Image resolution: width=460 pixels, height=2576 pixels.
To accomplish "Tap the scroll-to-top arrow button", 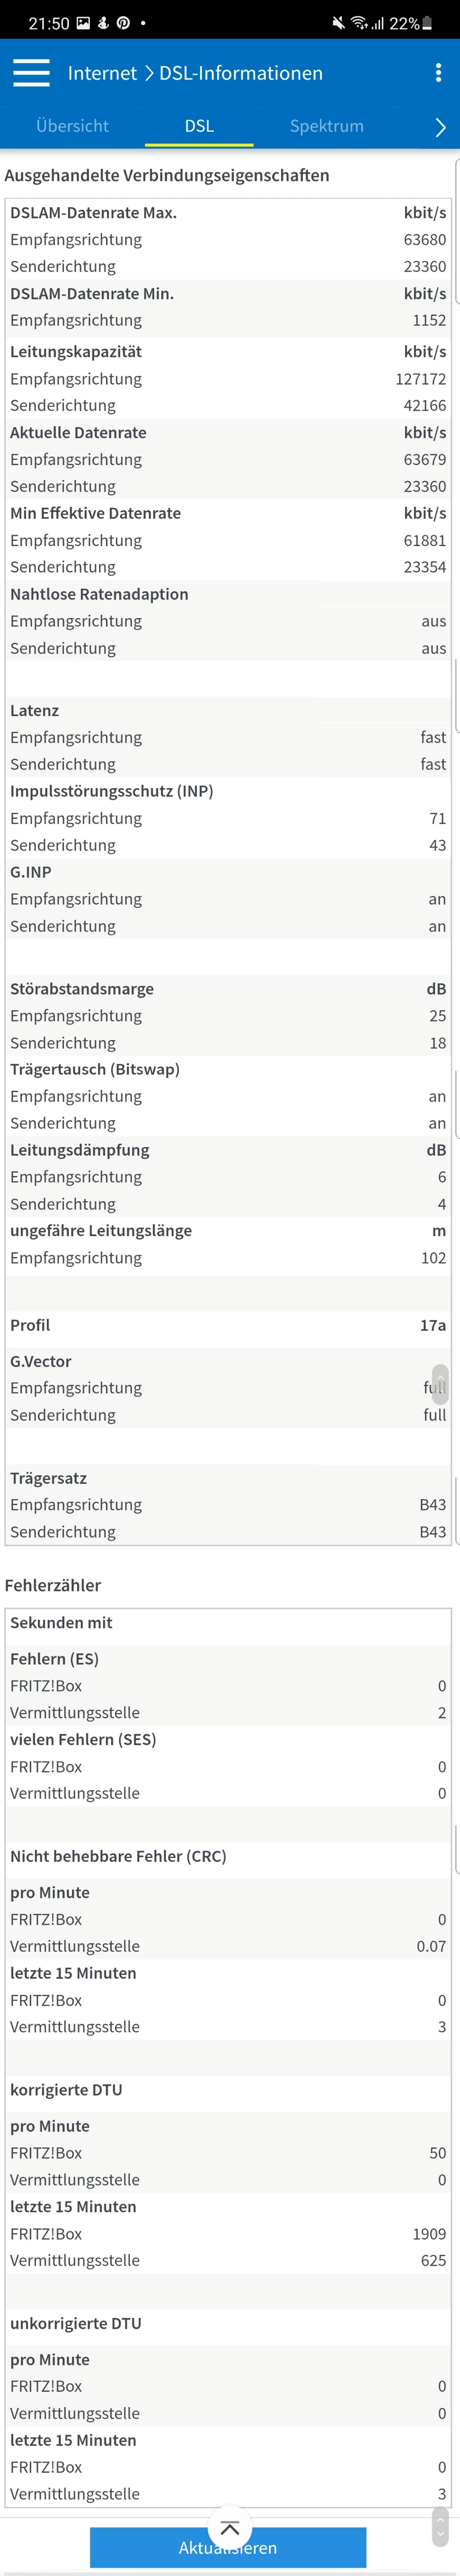I will point(229,2529).
